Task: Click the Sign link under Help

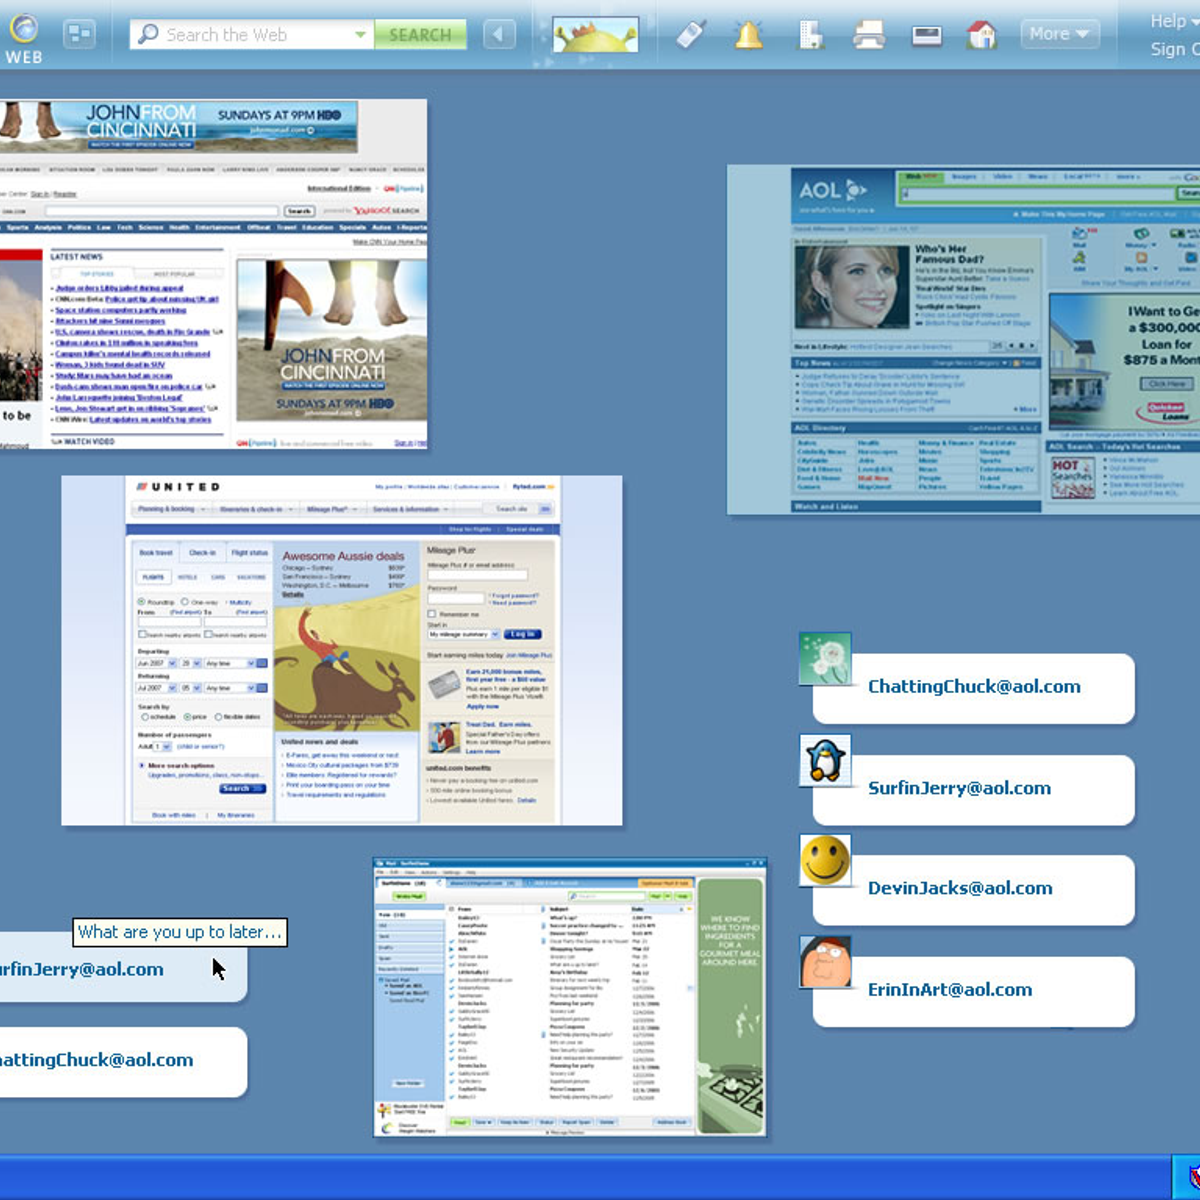Action: (x=1174, y=49)
